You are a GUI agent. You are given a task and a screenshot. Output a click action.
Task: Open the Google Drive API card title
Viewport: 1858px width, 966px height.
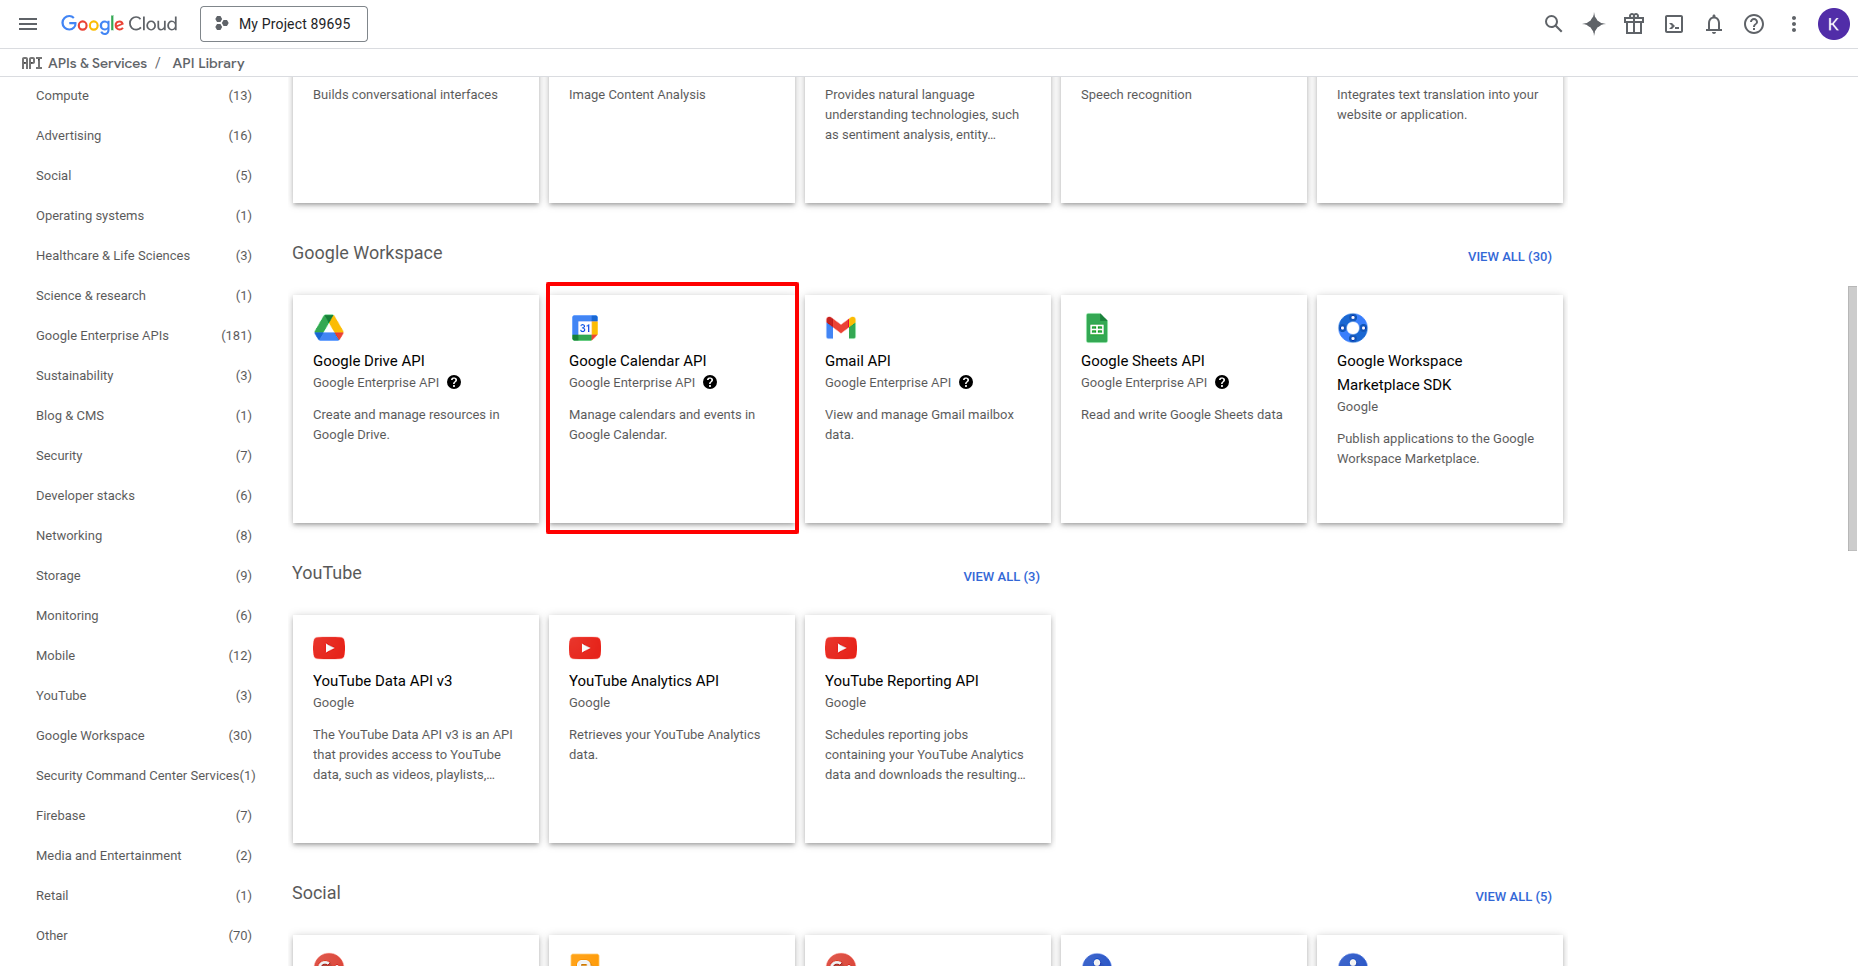369,361
